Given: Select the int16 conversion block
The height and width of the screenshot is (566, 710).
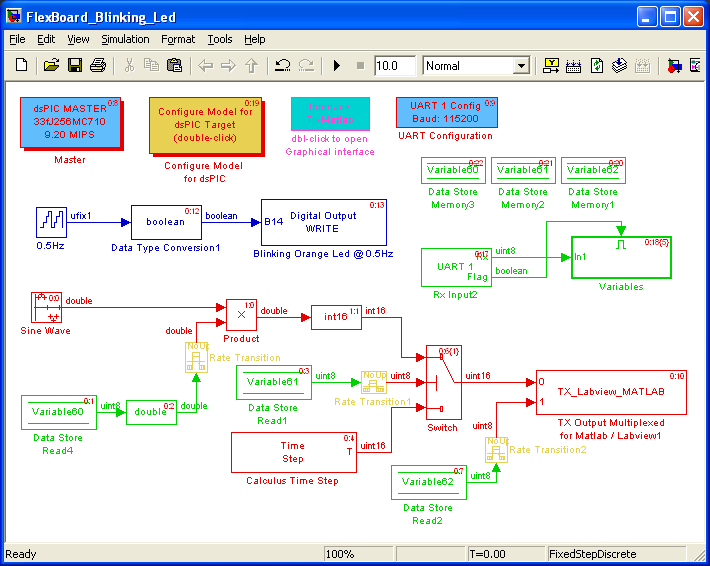Looking at the screenshot, I should [336, 317].
